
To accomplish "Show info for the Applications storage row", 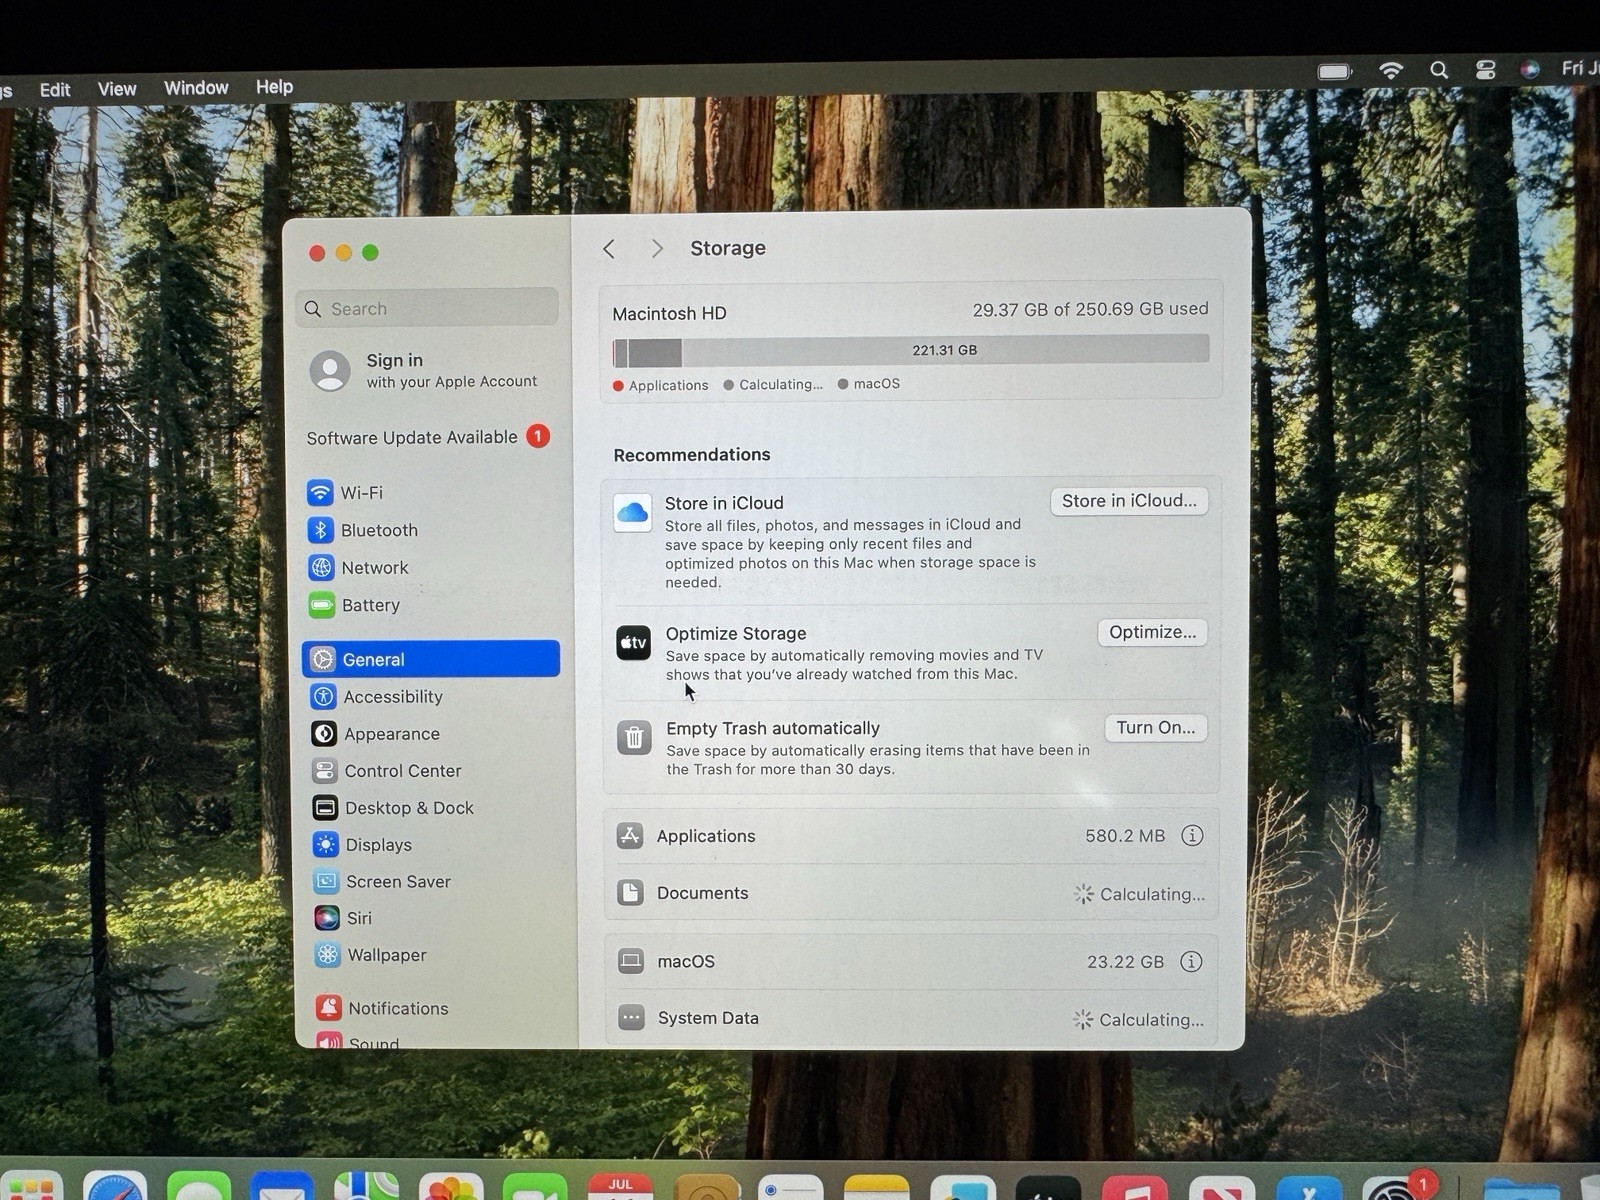I will coord(1192,835).
